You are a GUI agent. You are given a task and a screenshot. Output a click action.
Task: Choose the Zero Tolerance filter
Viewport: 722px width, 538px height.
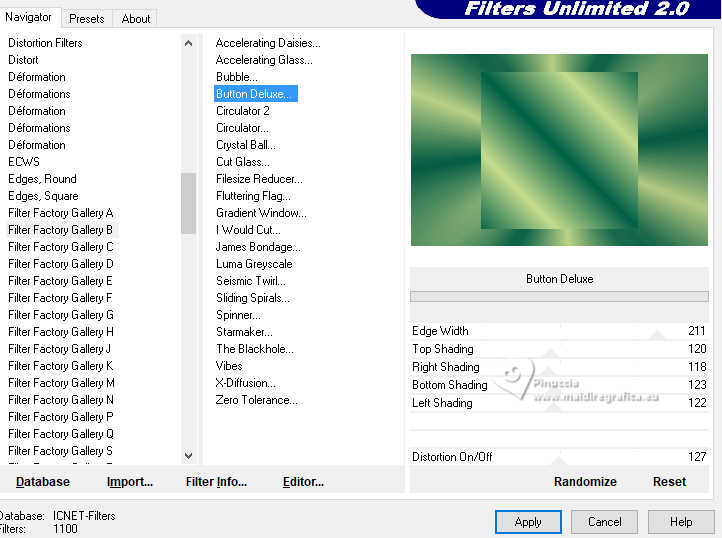point(256,400)
